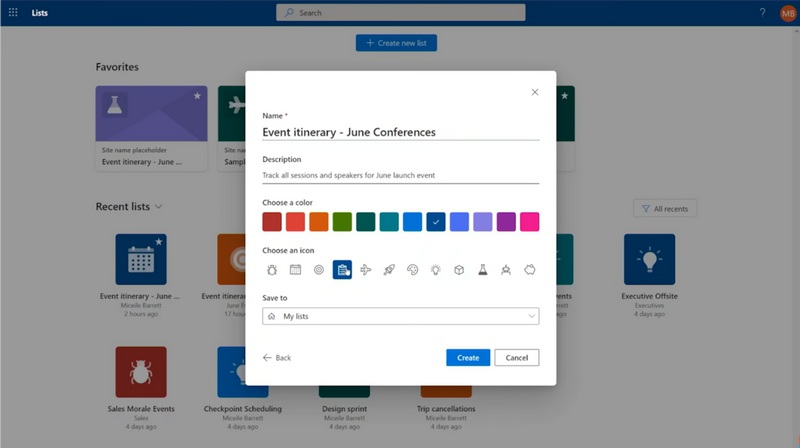
Task: Select the lightbulb icon
Action: click(436, 270)
